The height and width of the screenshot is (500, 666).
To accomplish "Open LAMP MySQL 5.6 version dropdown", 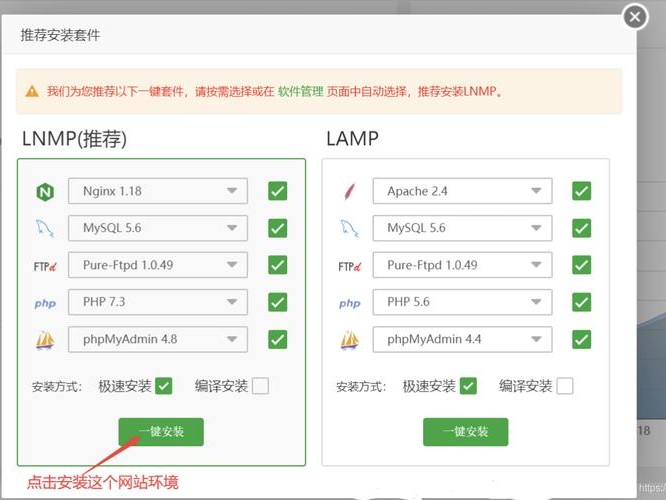I will pyautogui.click(x=463, y=228).
